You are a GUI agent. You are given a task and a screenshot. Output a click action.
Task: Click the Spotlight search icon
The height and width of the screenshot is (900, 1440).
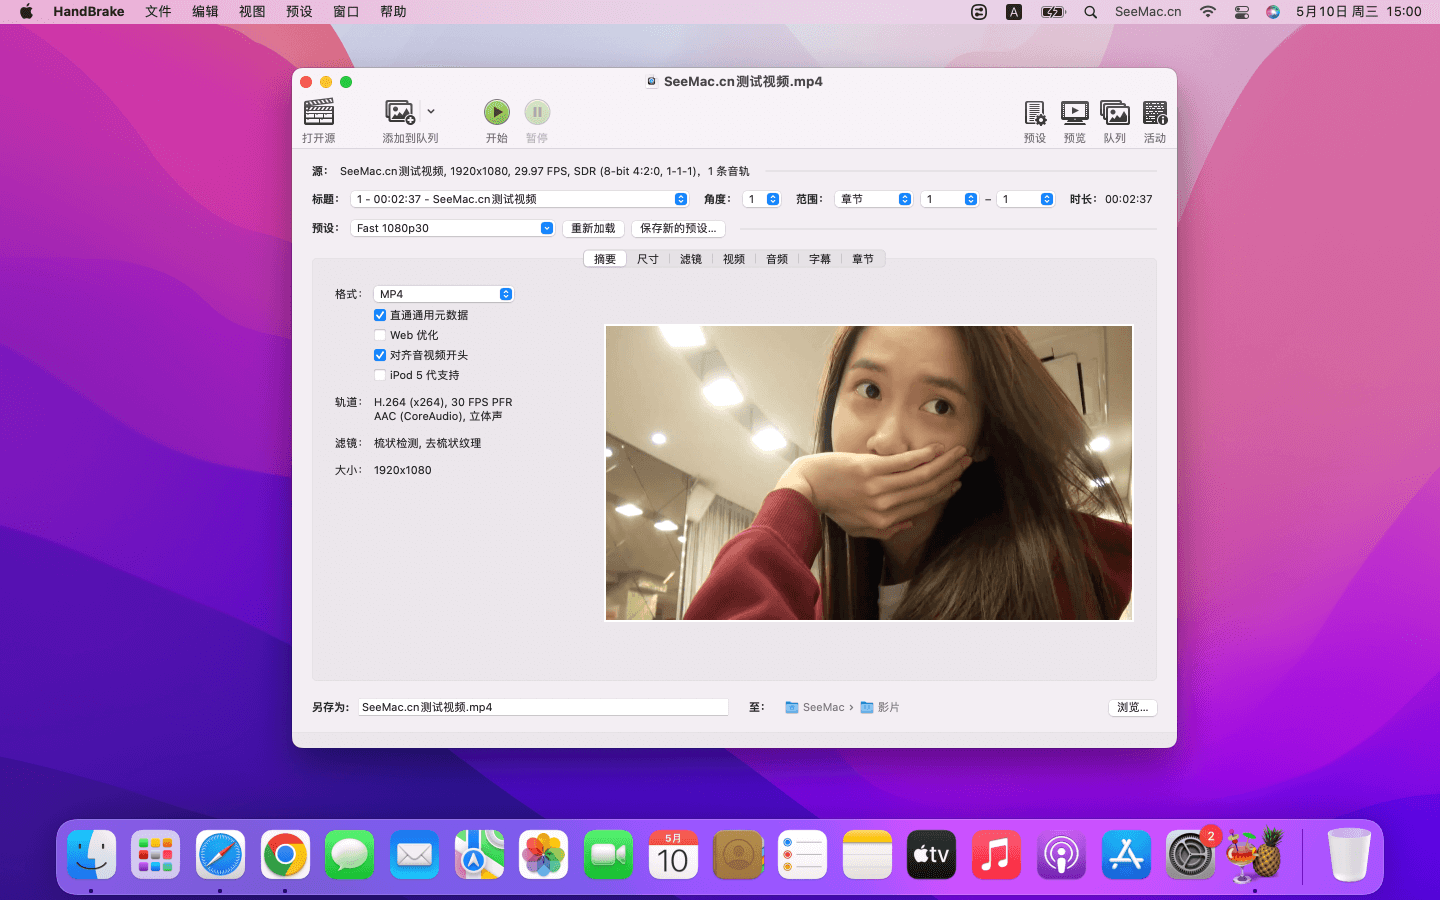point(1091,12)
